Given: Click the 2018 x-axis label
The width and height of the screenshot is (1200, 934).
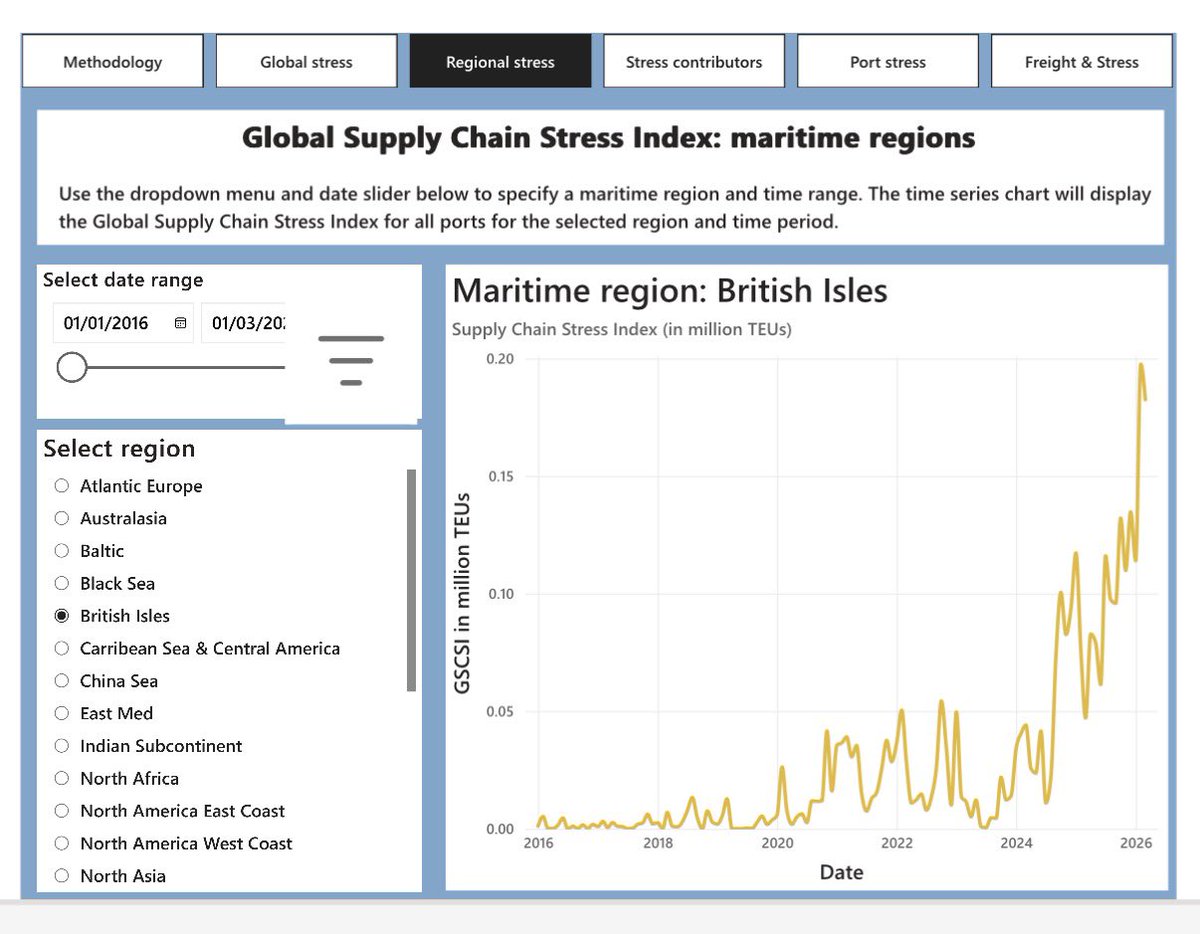Looking at the screenshot, I should [658, 843].
